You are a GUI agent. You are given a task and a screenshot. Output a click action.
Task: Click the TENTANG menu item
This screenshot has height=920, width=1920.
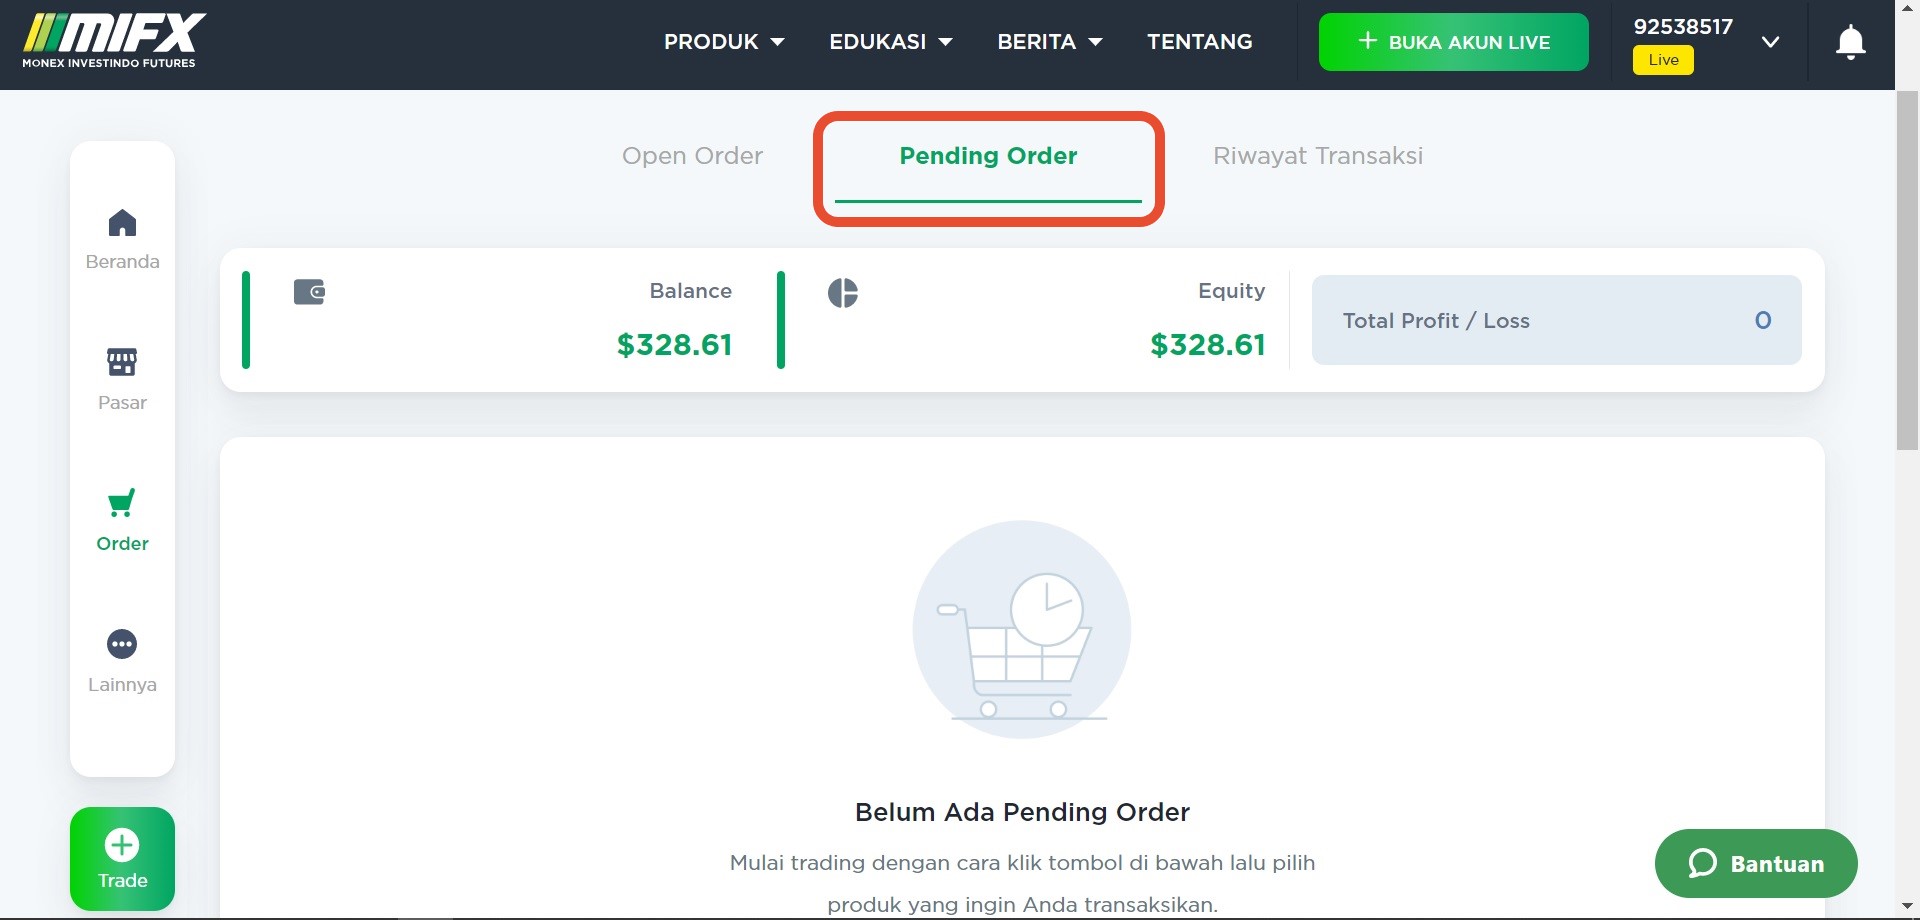point(1199,42)
